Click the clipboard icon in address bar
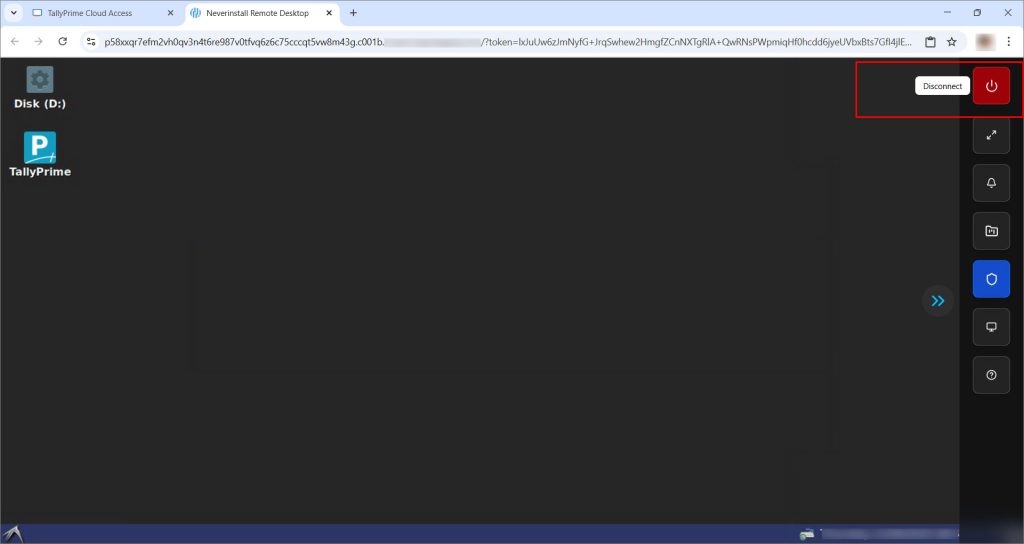1024x544 pixels. click(930, 42)
